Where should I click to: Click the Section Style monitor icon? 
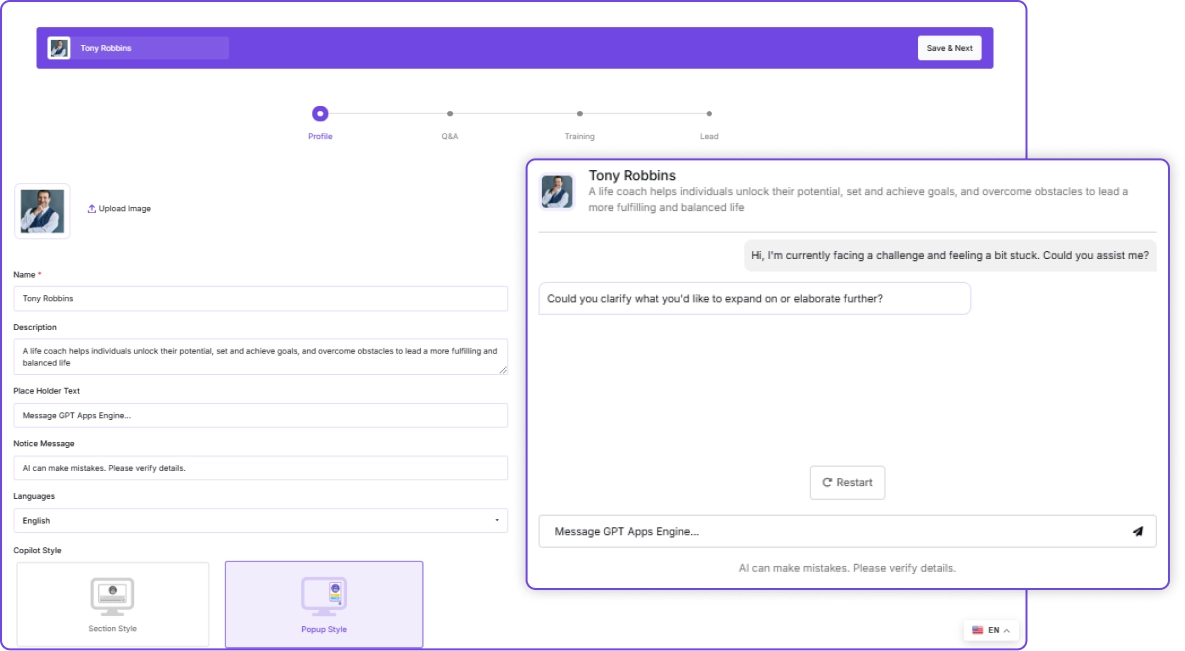[112, 595]
